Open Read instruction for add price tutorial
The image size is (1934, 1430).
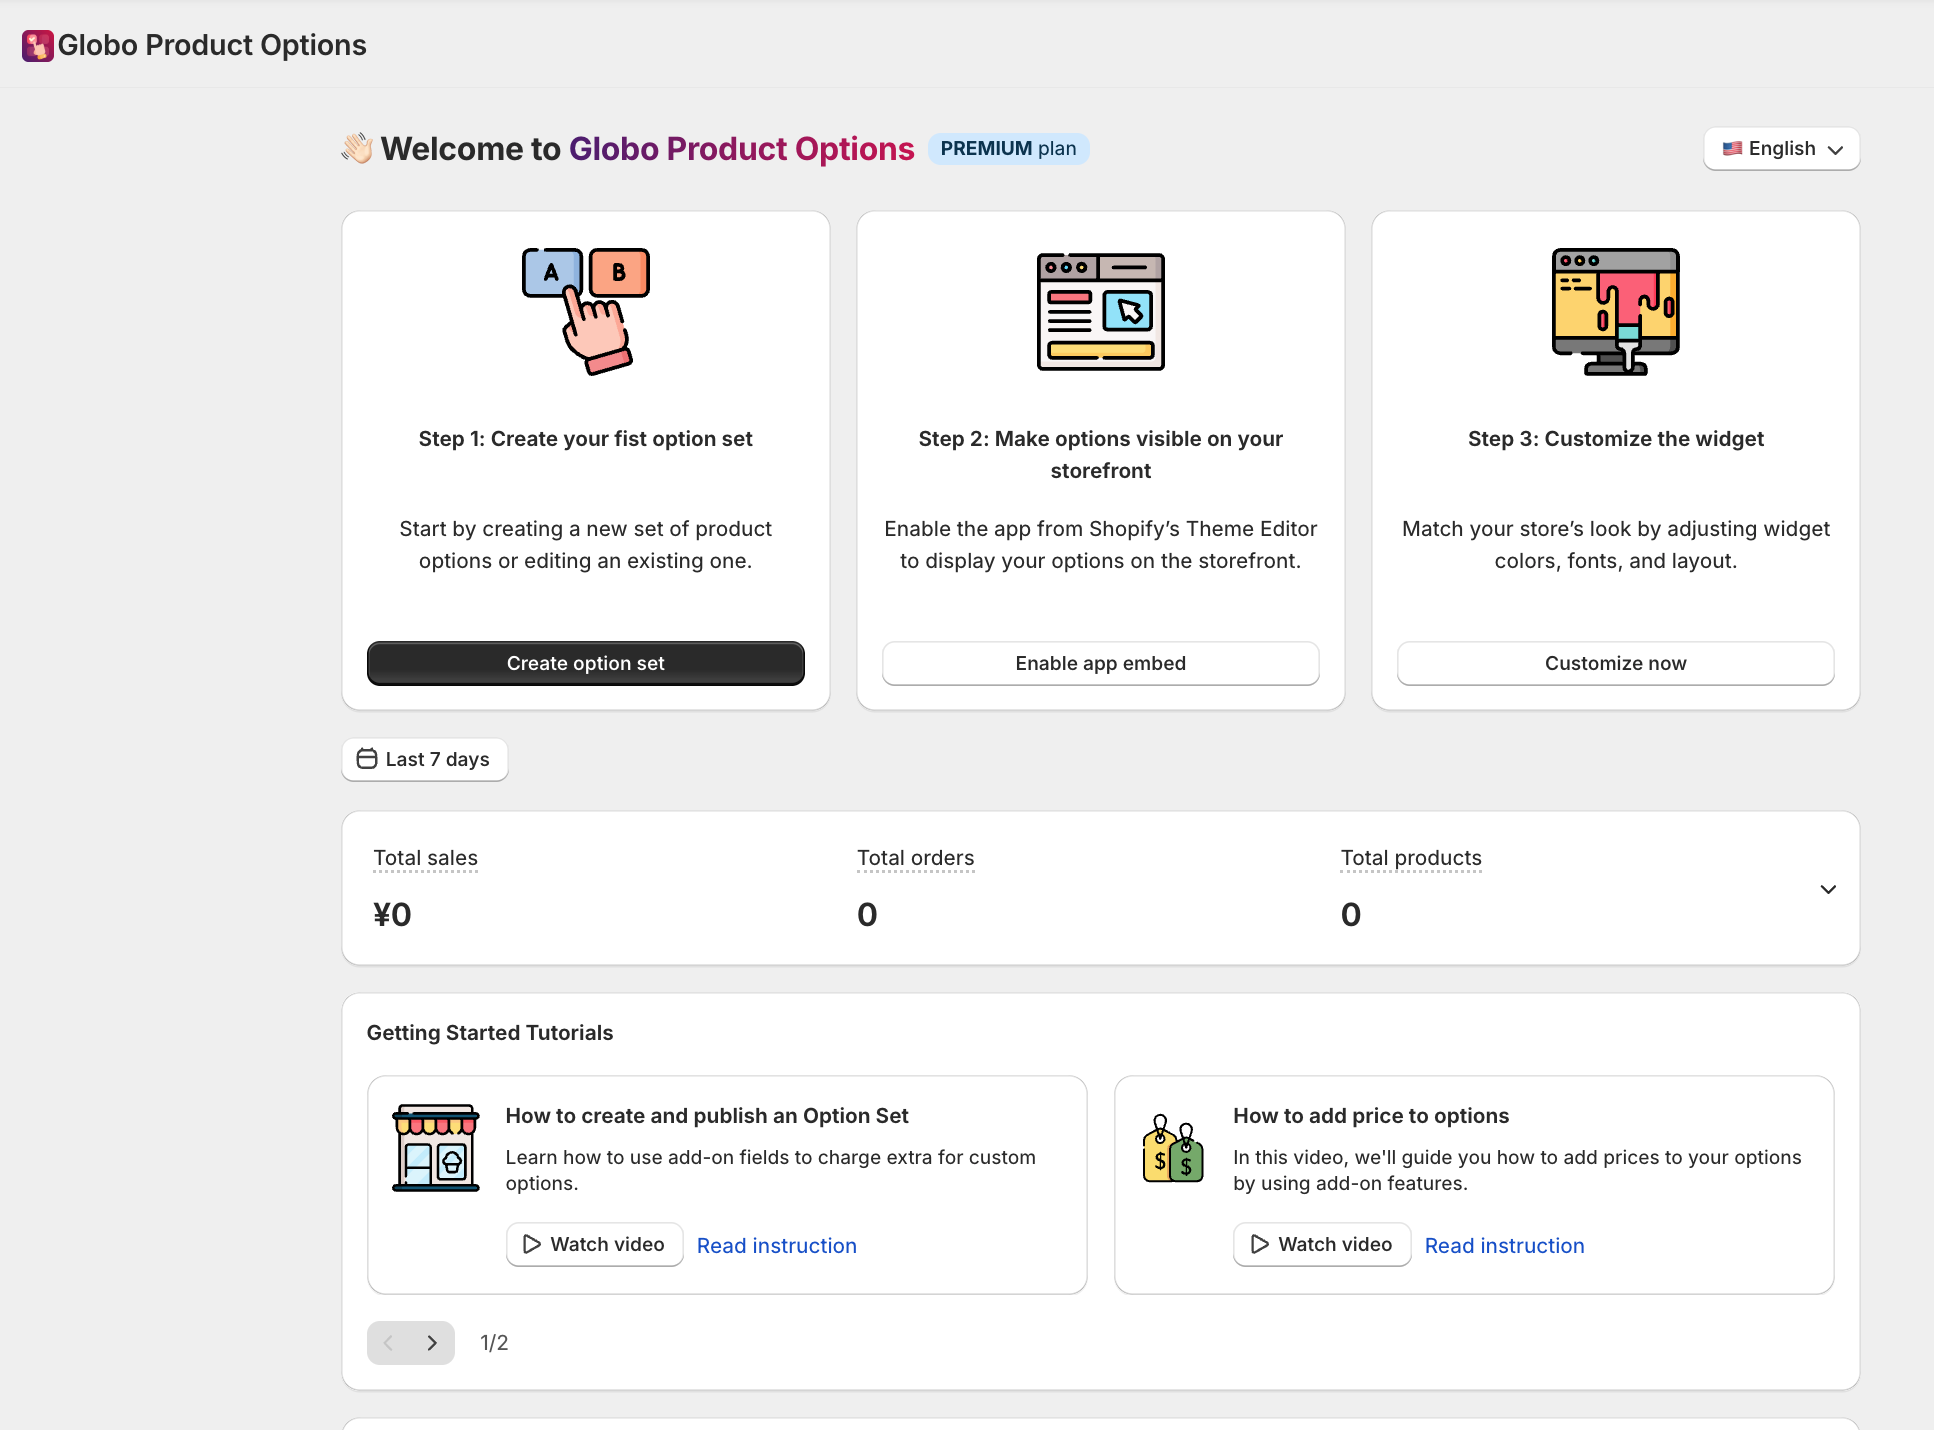tap(1504, 1246)
